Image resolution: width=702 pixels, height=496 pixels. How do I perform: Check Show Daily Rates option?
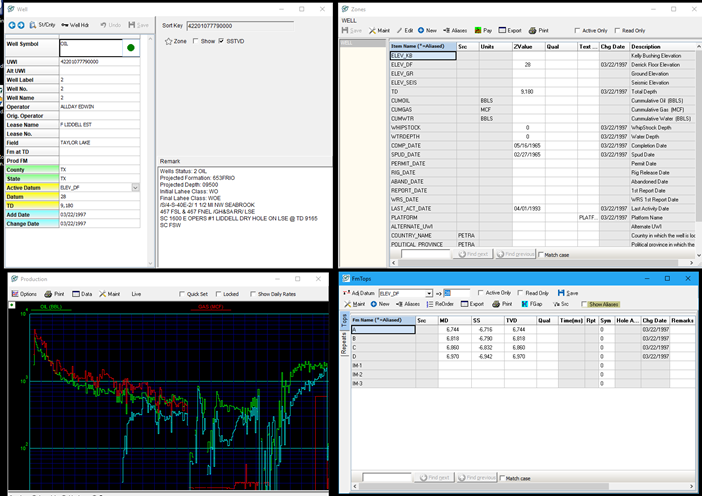253,294
